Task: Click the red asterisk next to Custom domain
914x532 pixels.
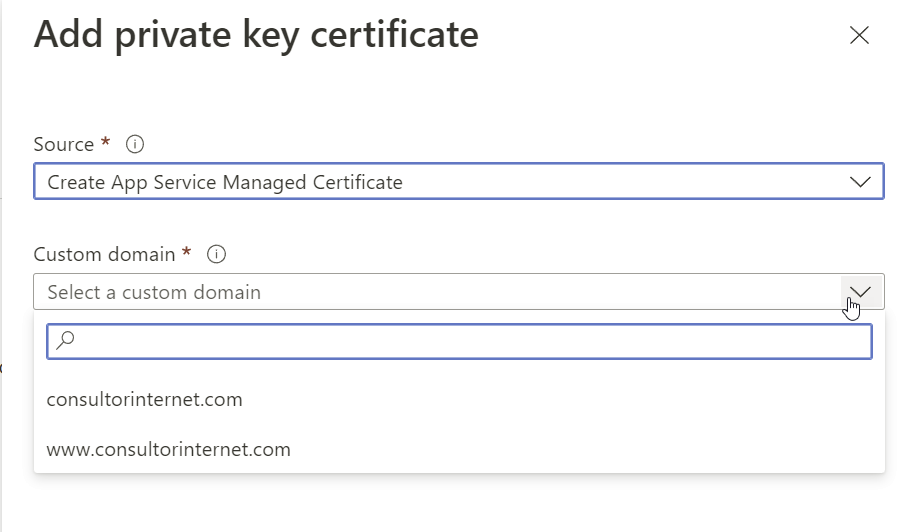Action: [x=187, y=251]
